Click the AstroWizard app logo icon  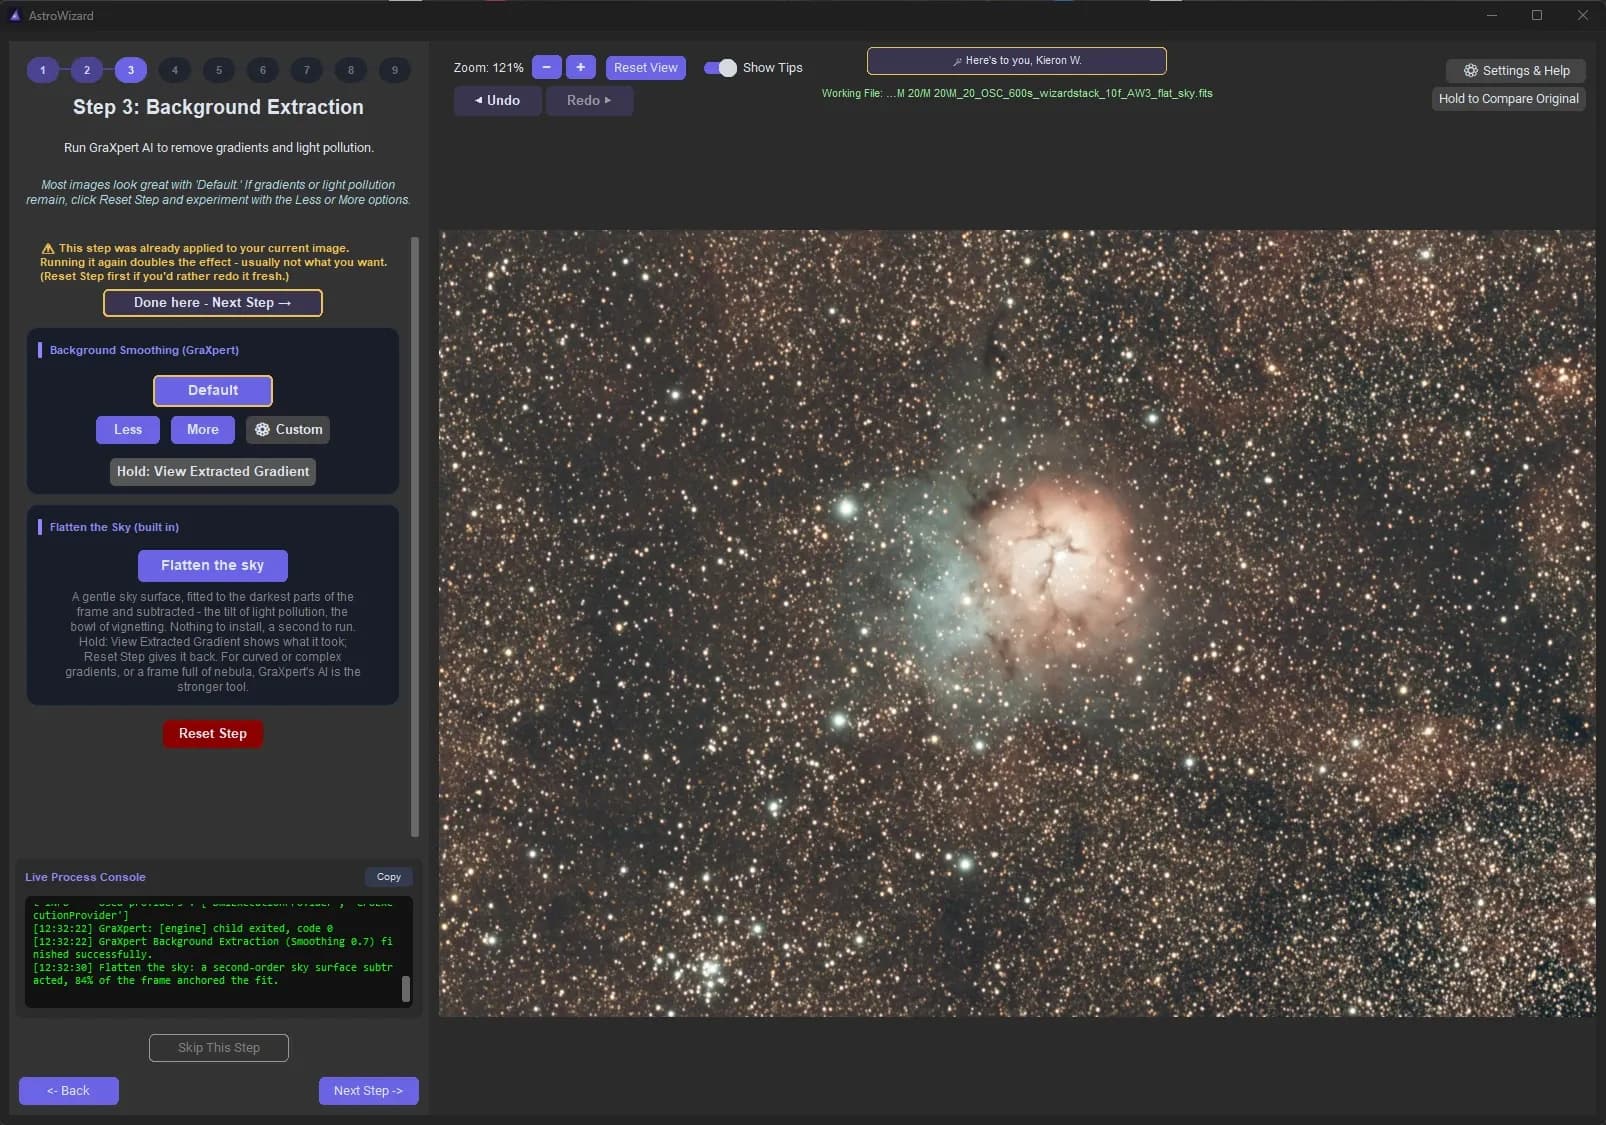15,15
